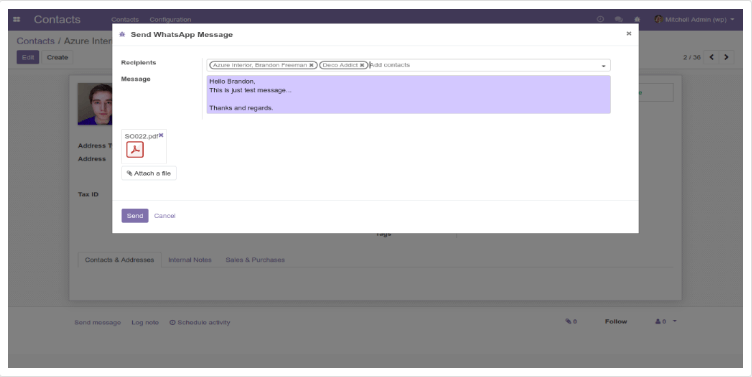Click the Send button

click(x=135, y=216)
